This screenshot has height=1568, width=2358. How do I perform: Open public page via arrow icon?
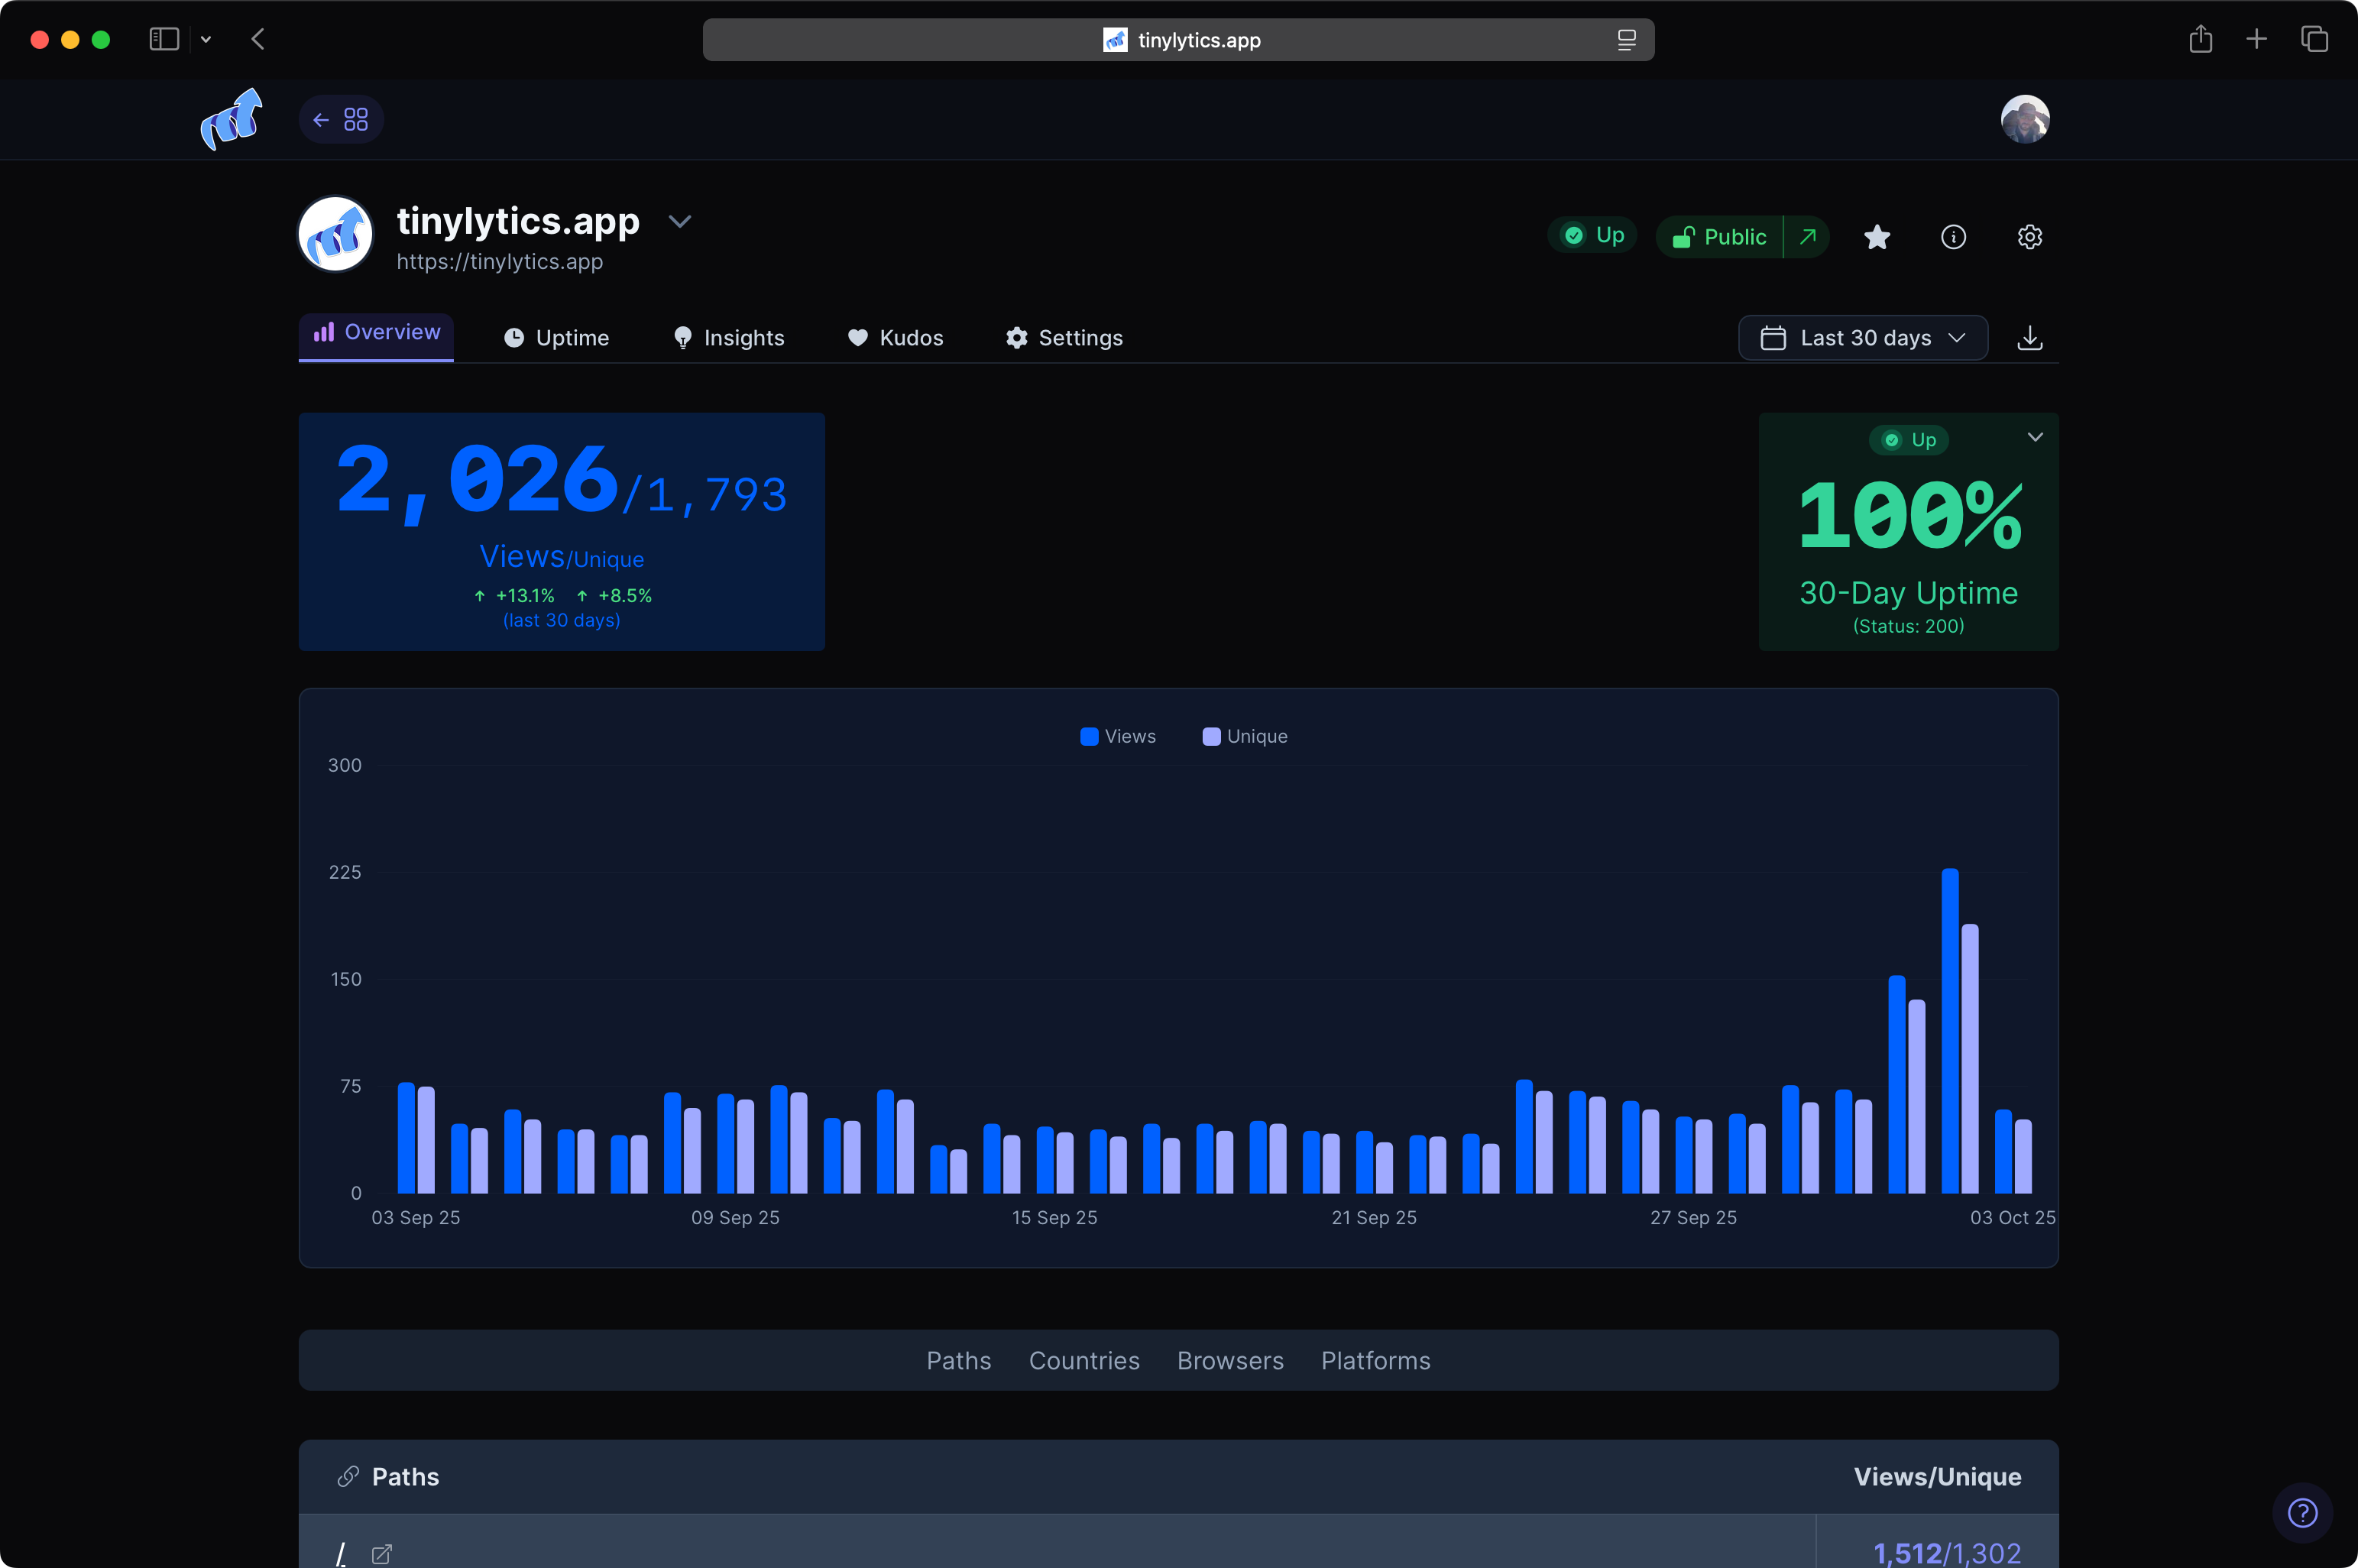(x=1807, y=237)
